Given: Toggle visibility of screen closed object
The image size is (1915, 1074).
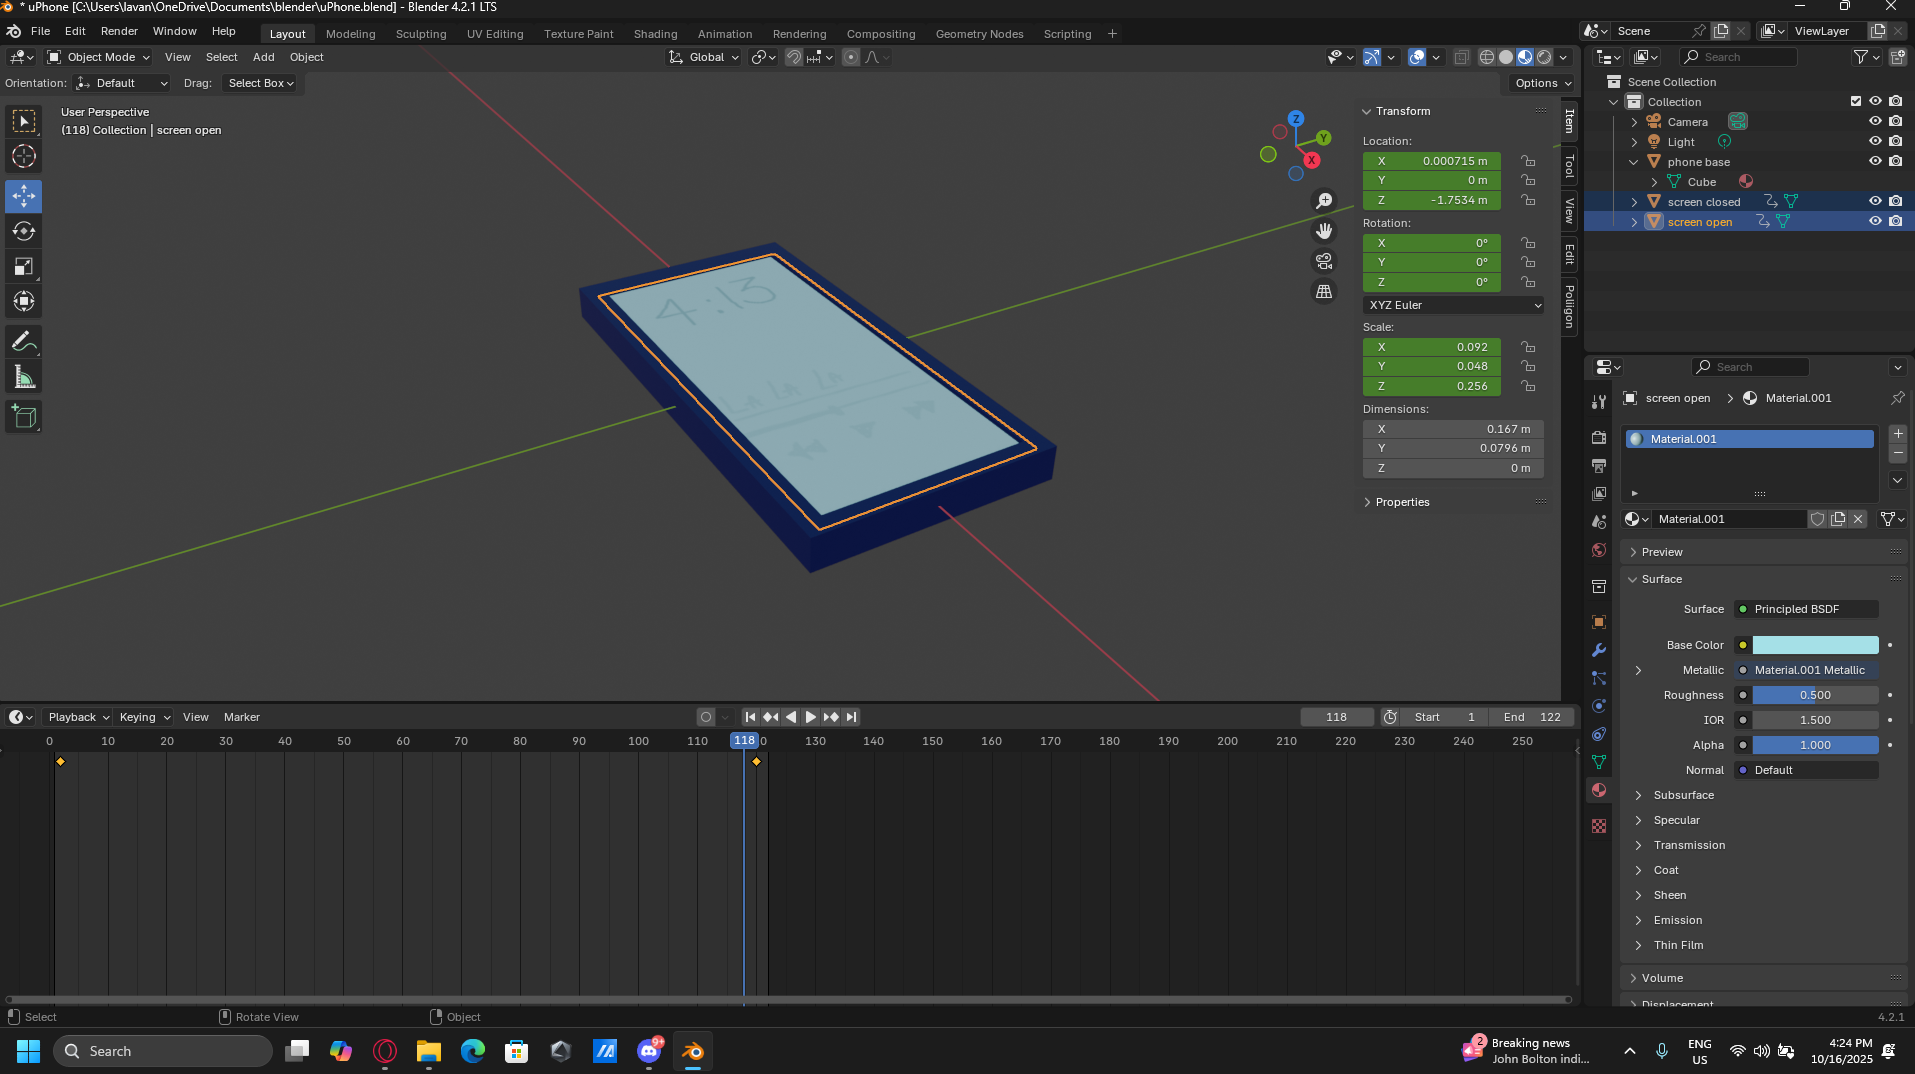Looking at the screenshot, I should (1875, 202).
